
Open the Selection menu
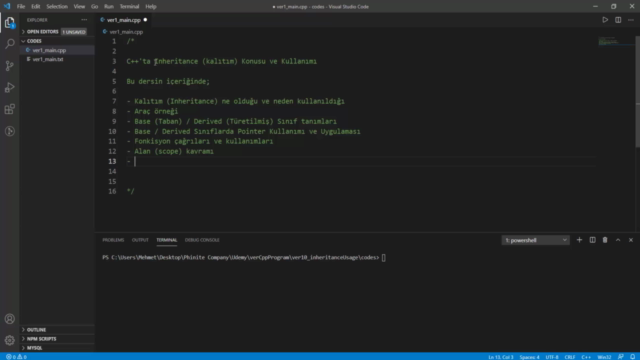pos(57,7)
